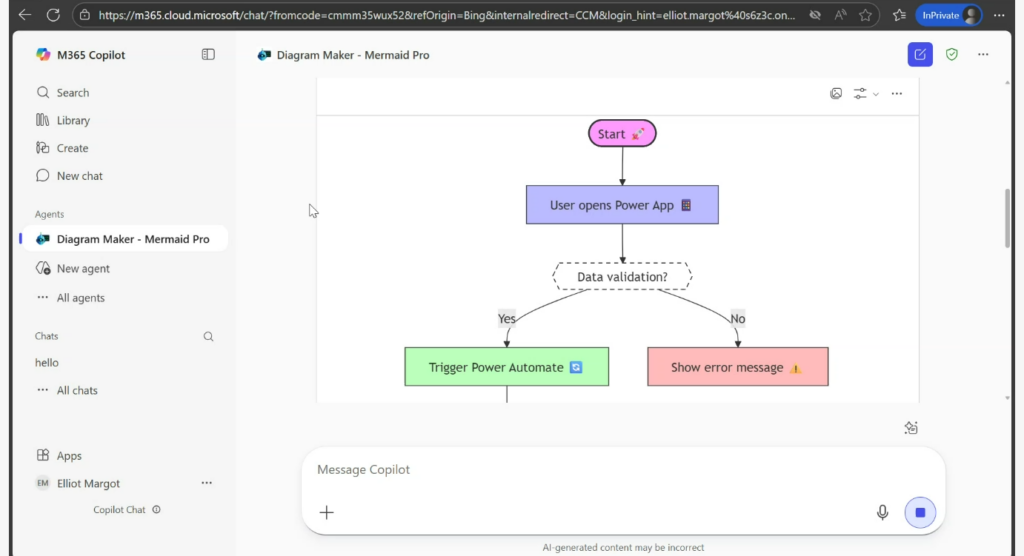
Task: Click the Diagram Maker - Mermaid Pro header title
Action: pyautogui.click(x=353, y=55)
